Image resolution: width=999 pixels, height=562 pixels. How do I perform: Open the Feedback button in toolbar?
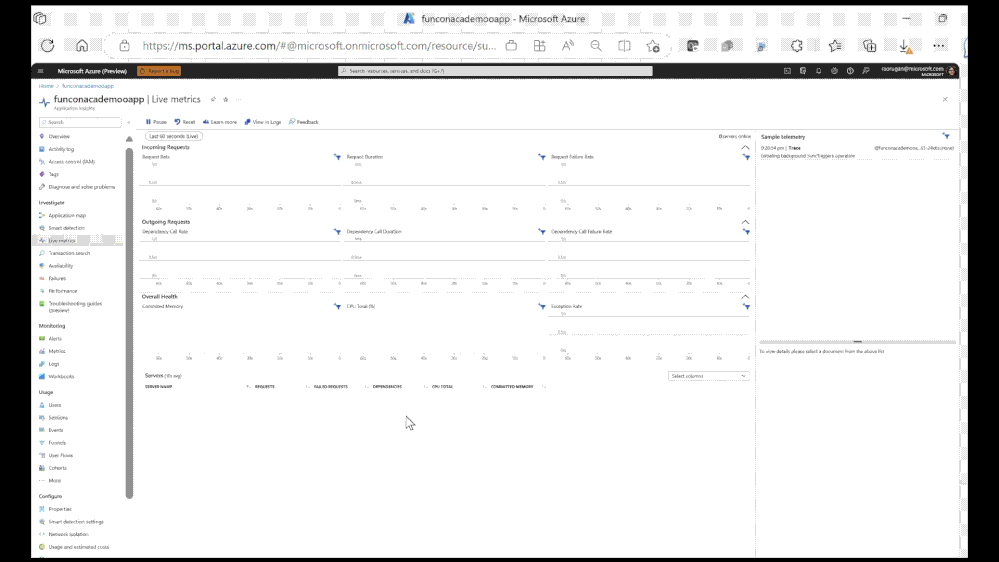point(304,122)
